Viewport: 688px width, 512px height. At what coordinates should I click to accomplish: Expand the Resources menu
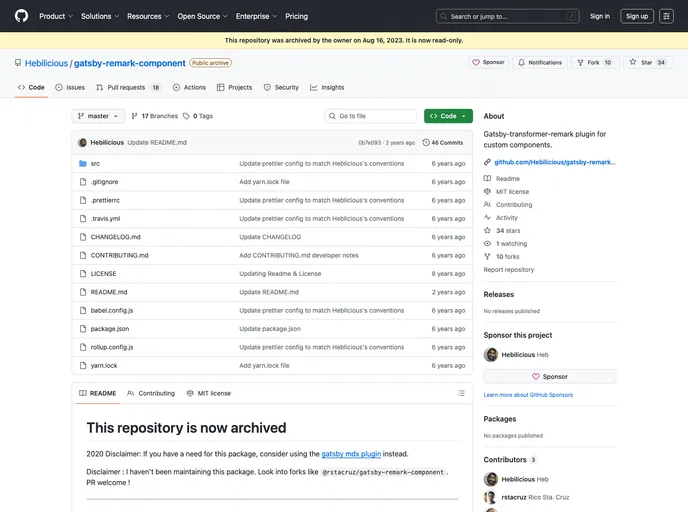148,16
